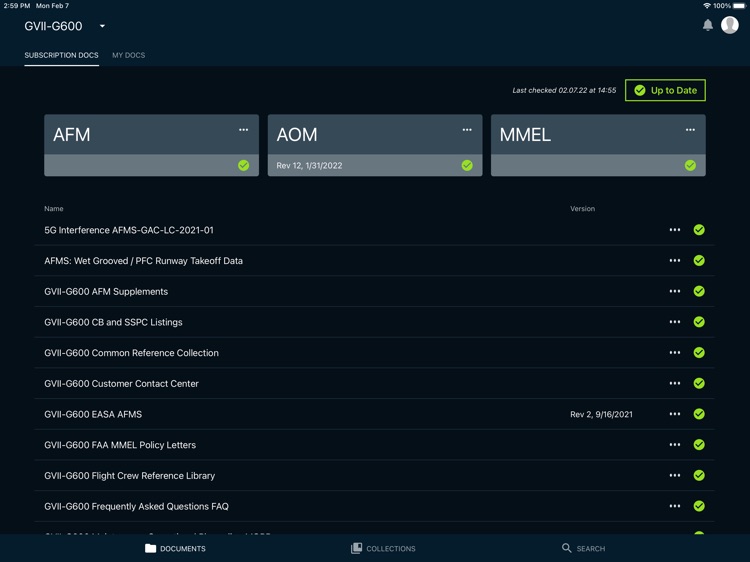Go to the Collections bottom tab
Image resolution: width=750 pixels, height=562 pixels.
(x=383, y=548)
